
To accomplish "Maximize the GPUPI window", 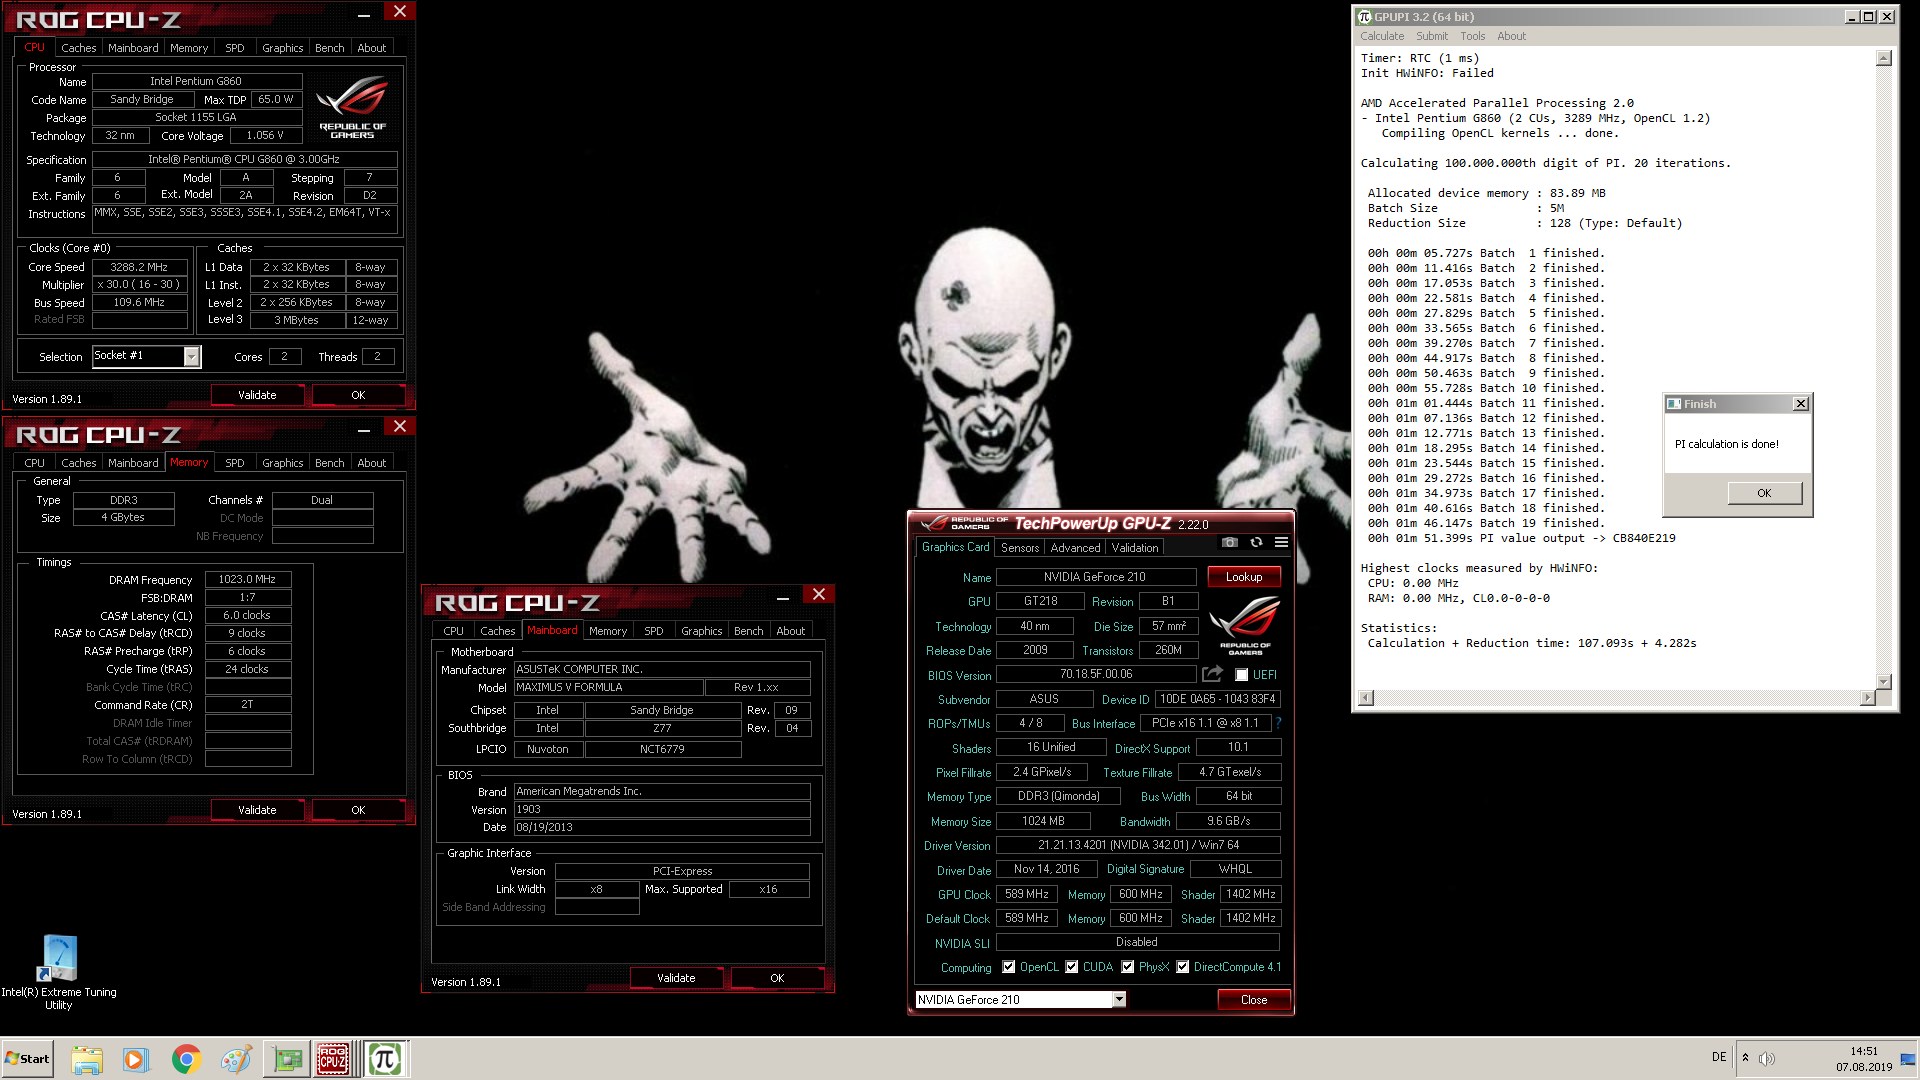I will click(x=1868, y=17).
